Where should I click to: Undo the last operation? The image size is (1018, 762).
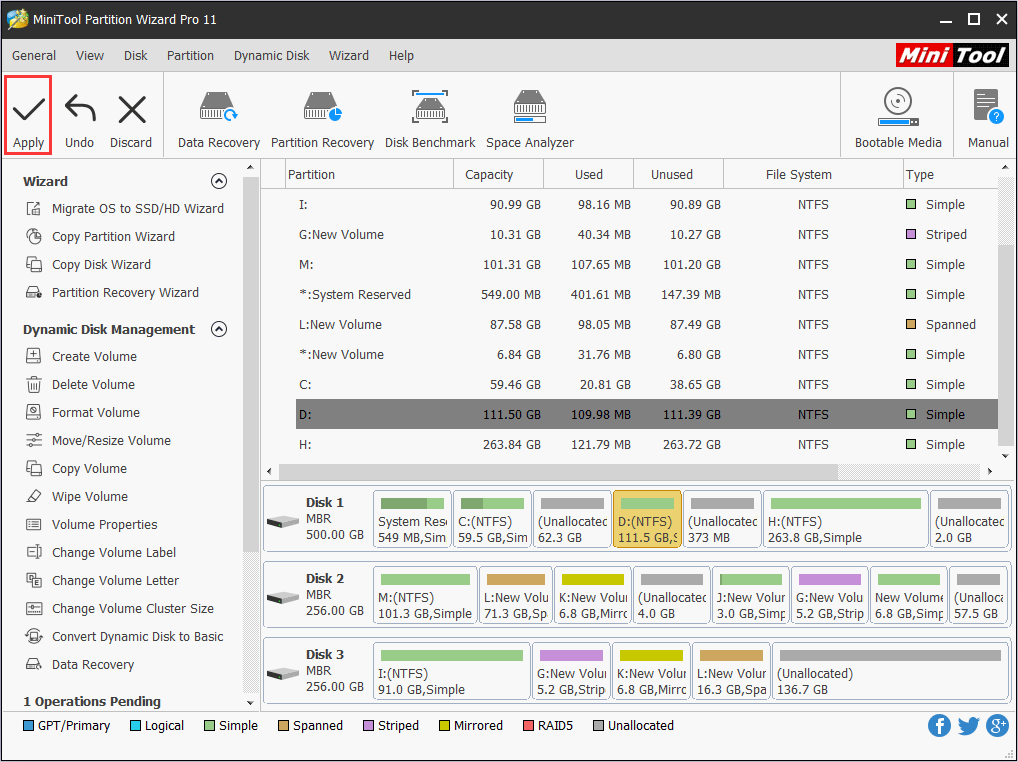click(x=79, y=114)
